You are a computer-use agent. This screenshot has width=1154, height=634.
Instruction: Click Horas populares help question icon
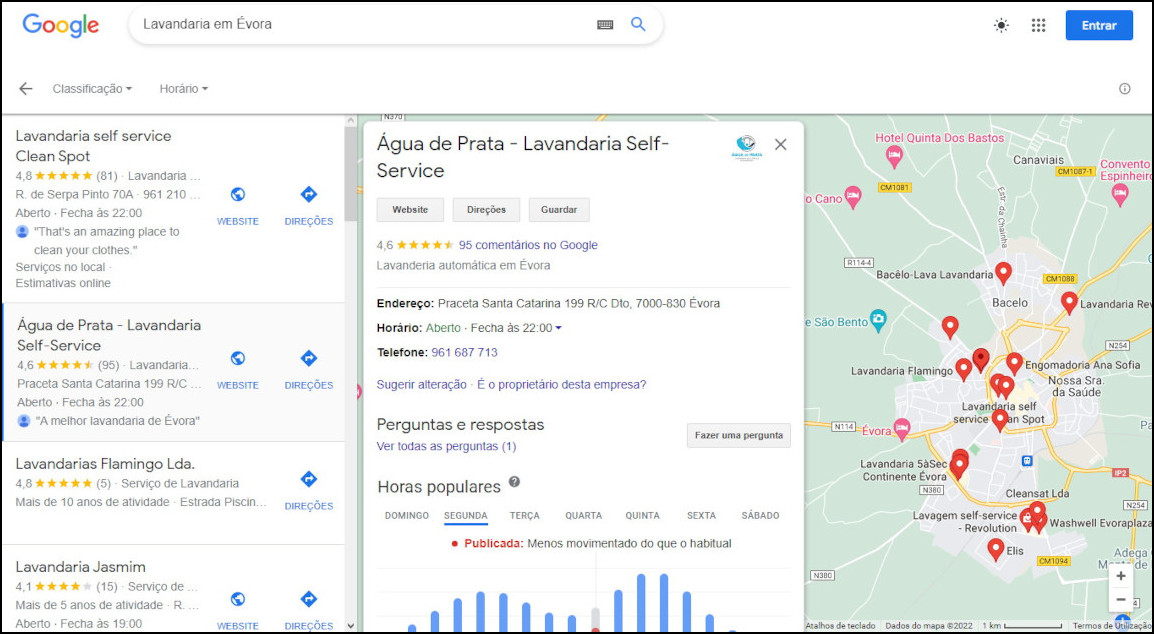pos(514,482)
